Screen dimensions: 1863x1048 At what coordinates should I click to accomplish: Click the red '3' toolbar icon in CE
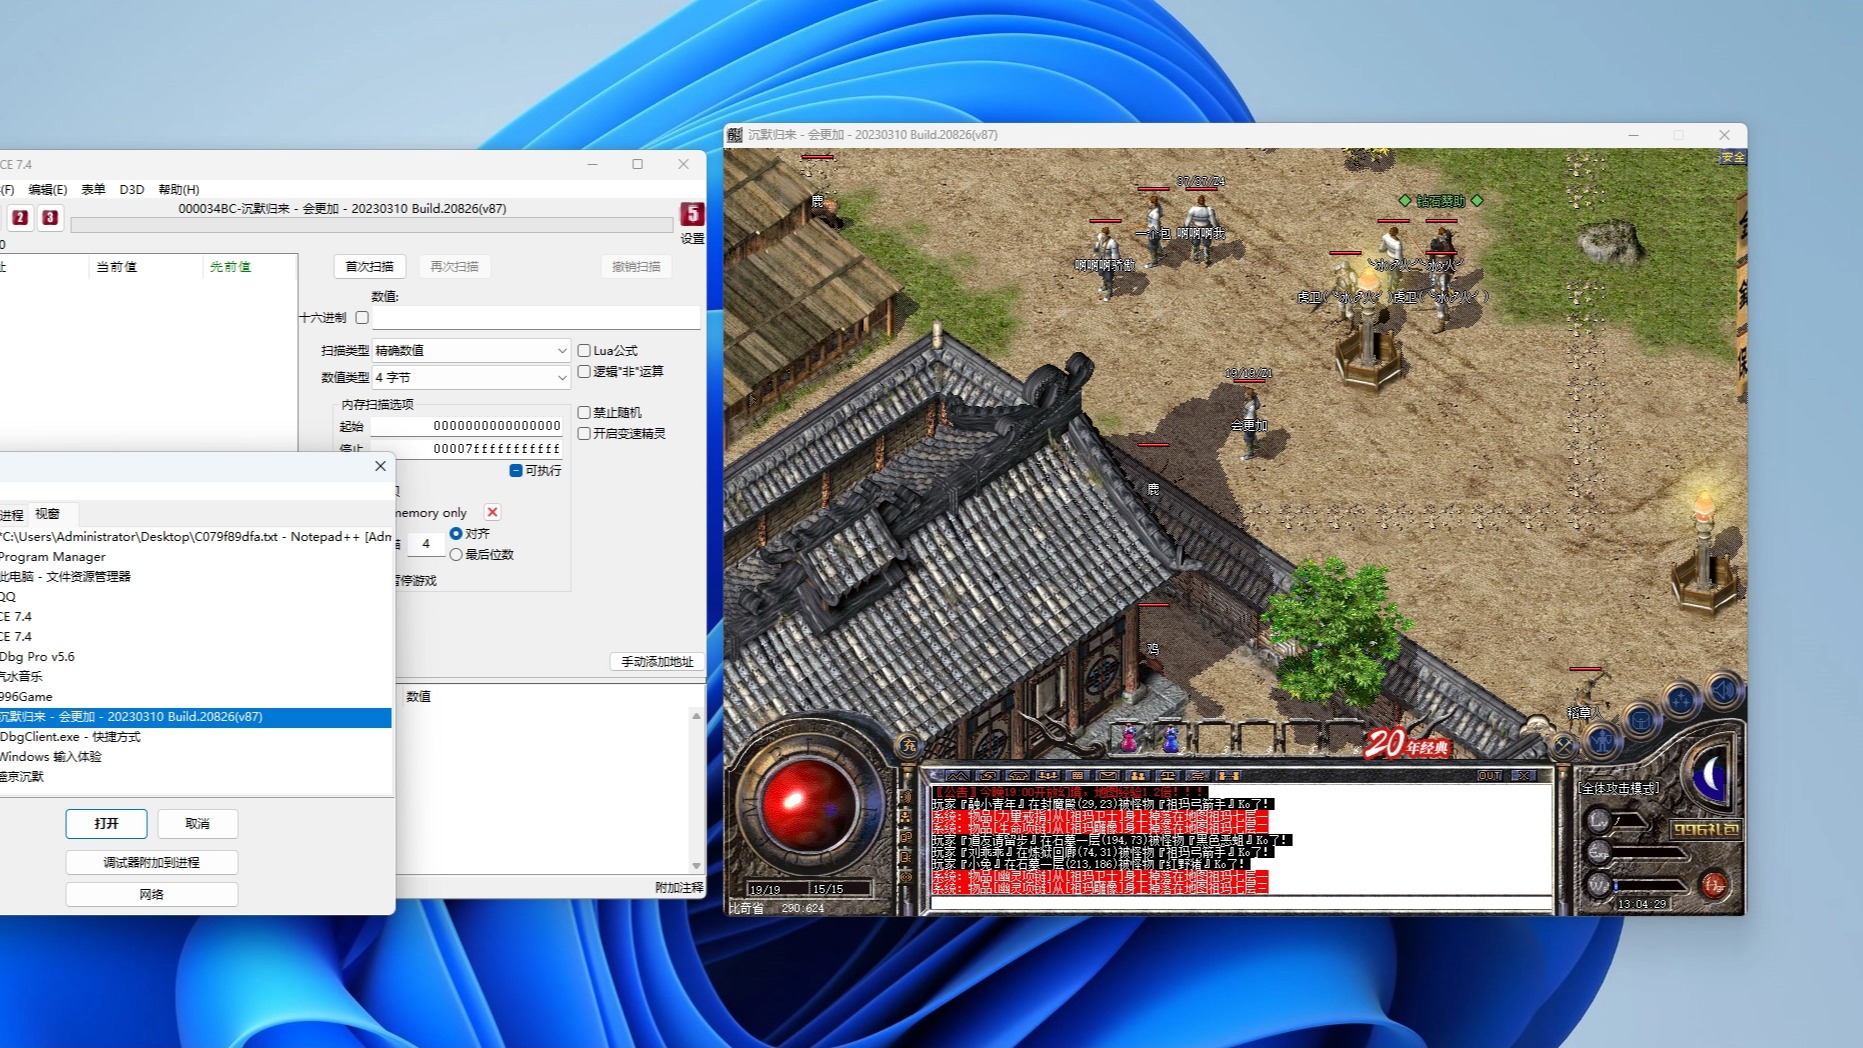pos(49,217)
